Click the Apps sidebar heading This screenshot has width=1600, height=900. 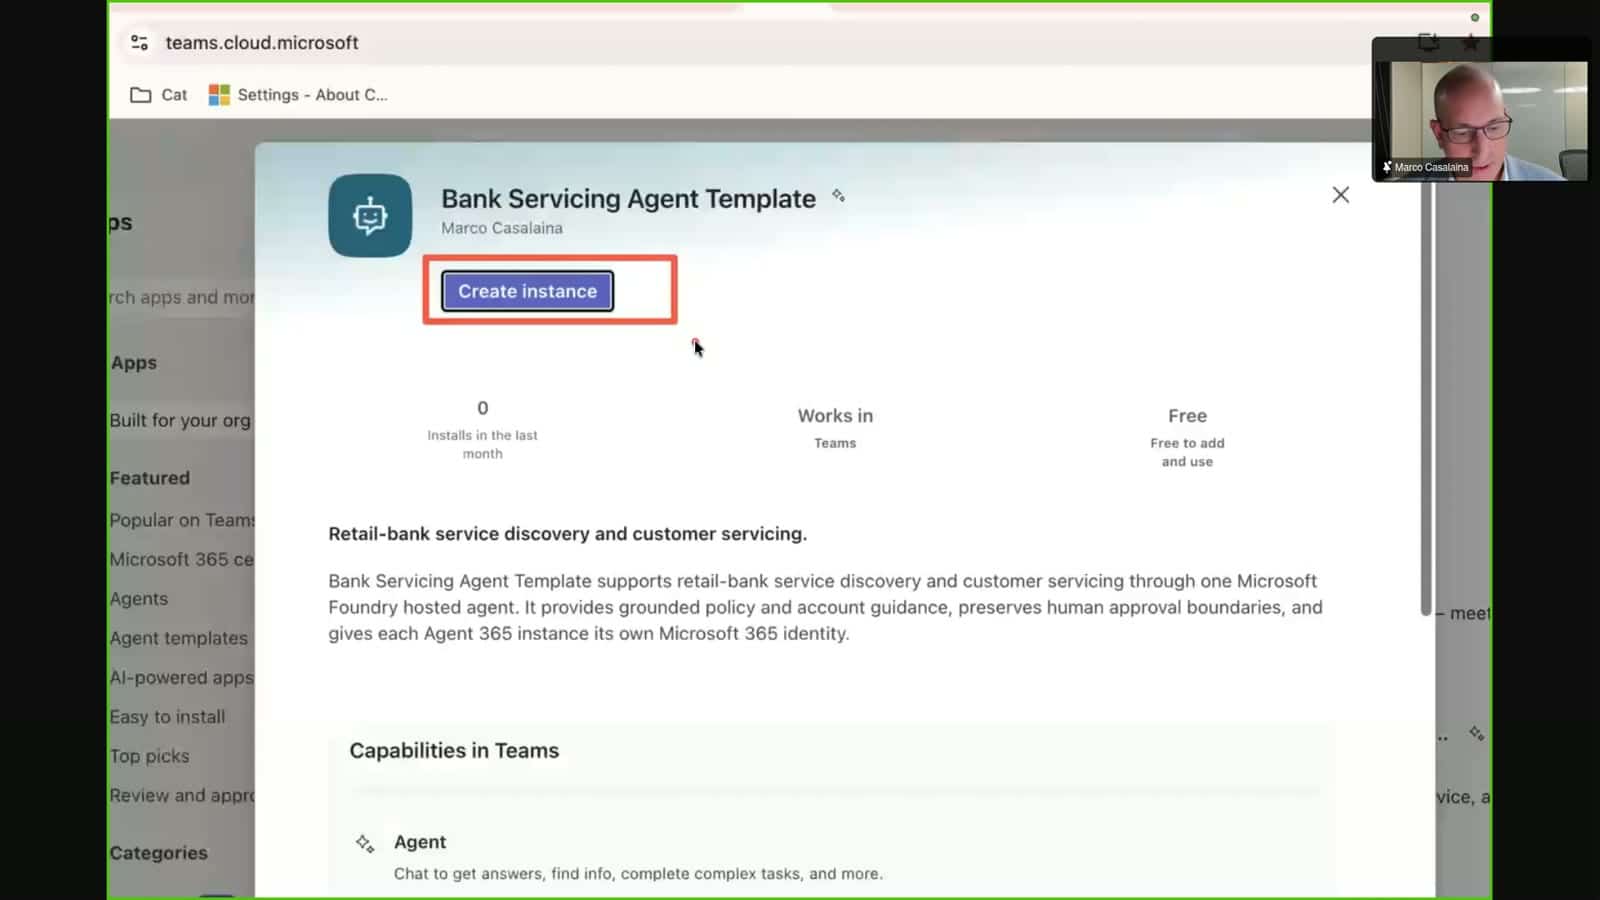[134, 363]
